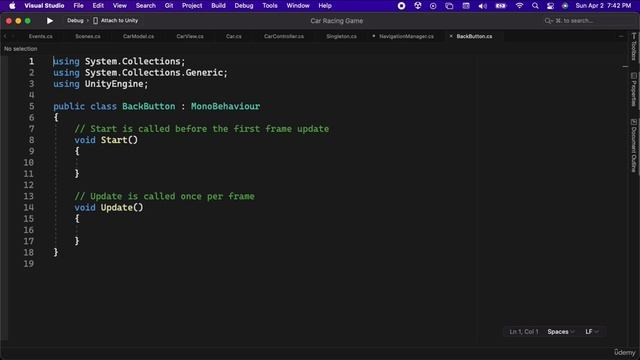Open the volume control in menu bar
Image resolution: width=640 pixels, height=360 pixels.
tap(482, 6)
